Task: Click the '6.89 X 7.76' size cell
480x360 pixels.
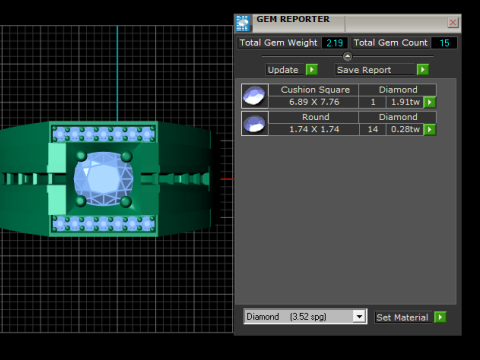Action: pos(314,102)
